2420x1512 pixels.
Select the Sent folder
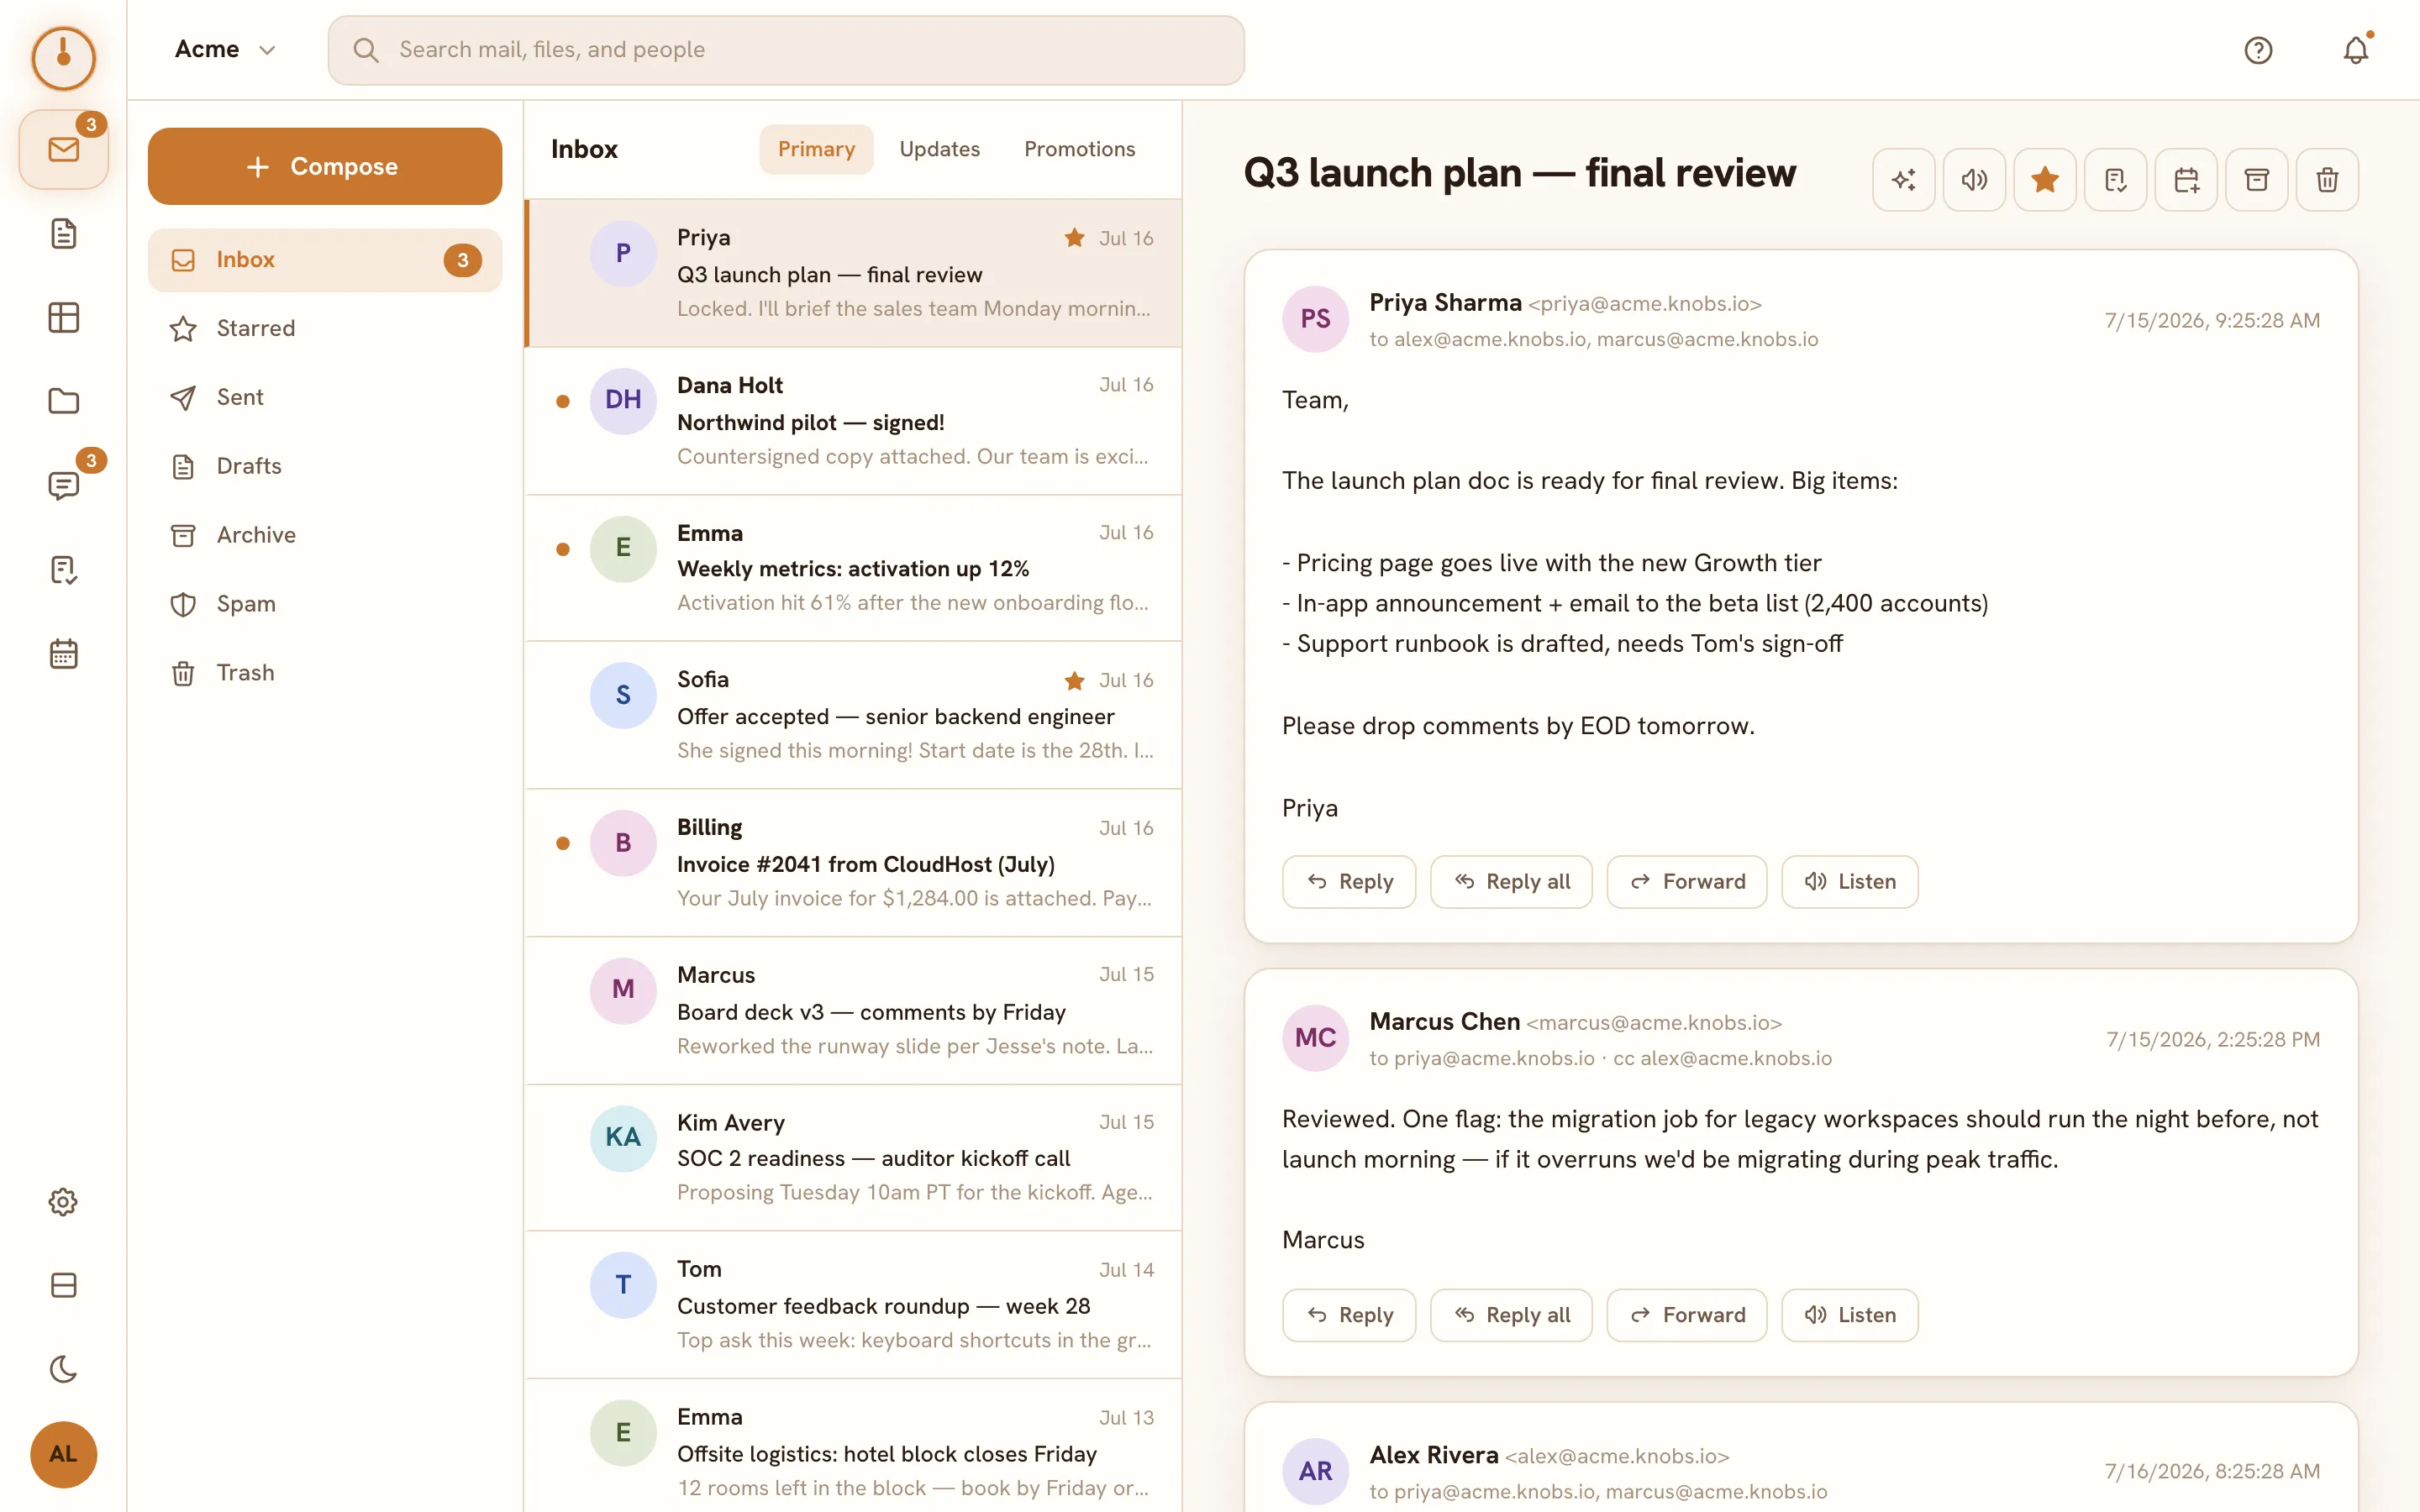(x=325, y=398)
